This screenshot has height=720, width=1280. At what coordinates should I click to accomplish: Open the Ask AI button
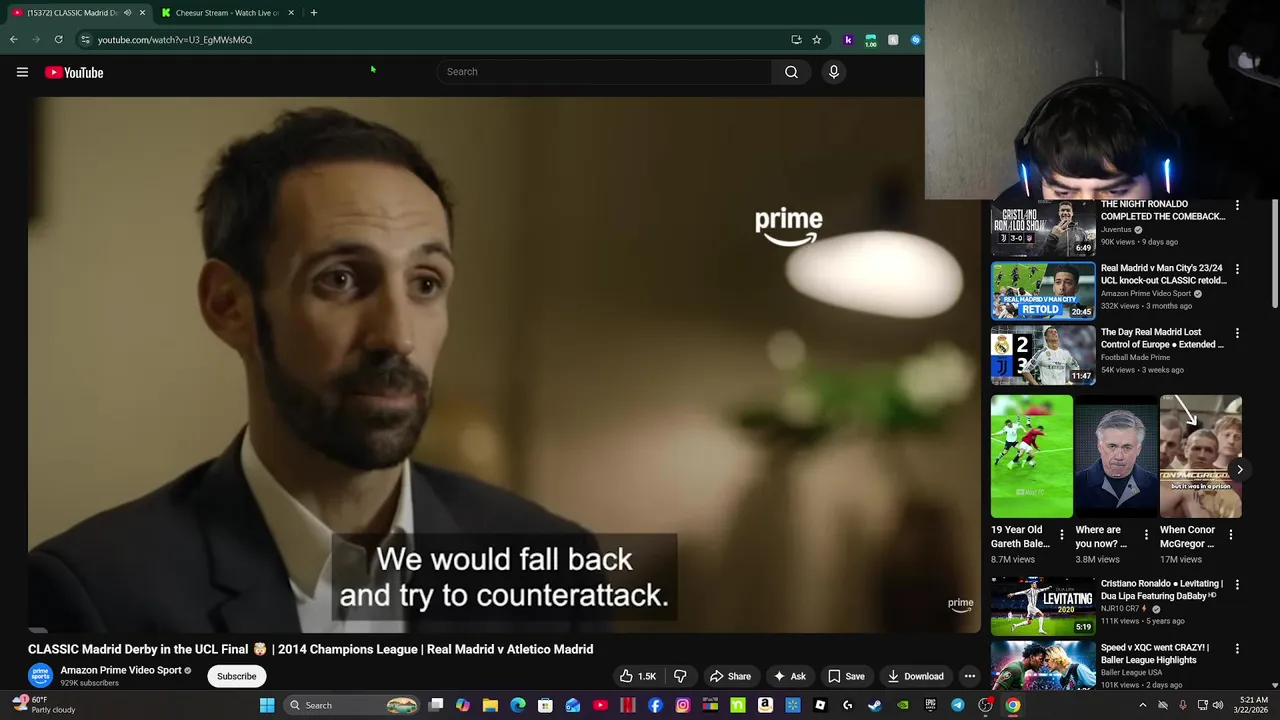pos(789,676)
